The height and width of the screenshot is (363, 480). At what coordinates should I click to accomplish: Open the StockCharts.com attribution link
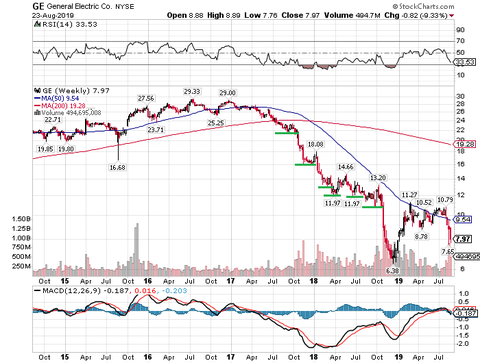(423, 6)
